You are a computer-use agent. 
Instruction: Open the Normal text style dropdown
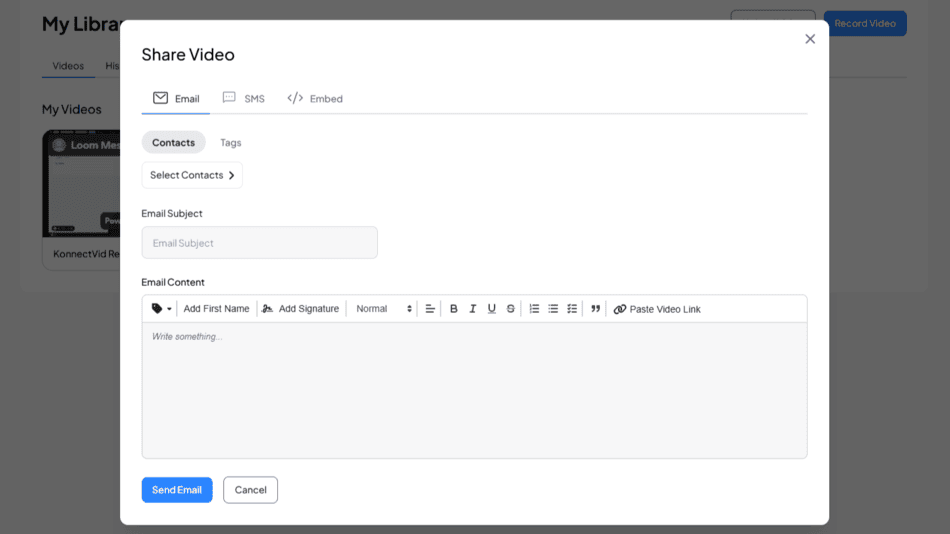384,309
